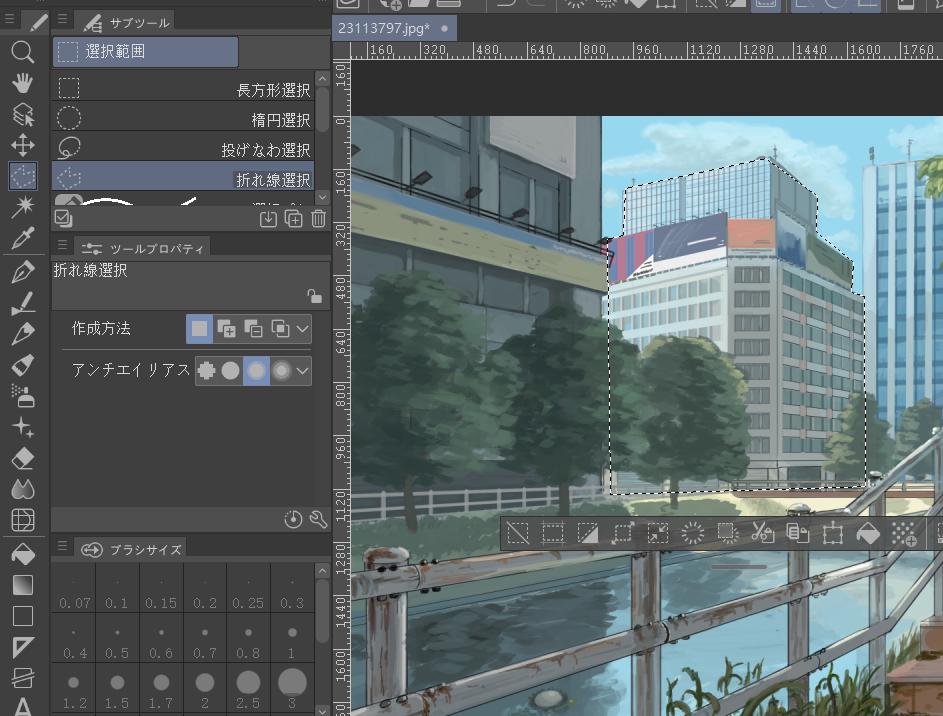Click Clear inside selection in the launcher

[692, 533]
